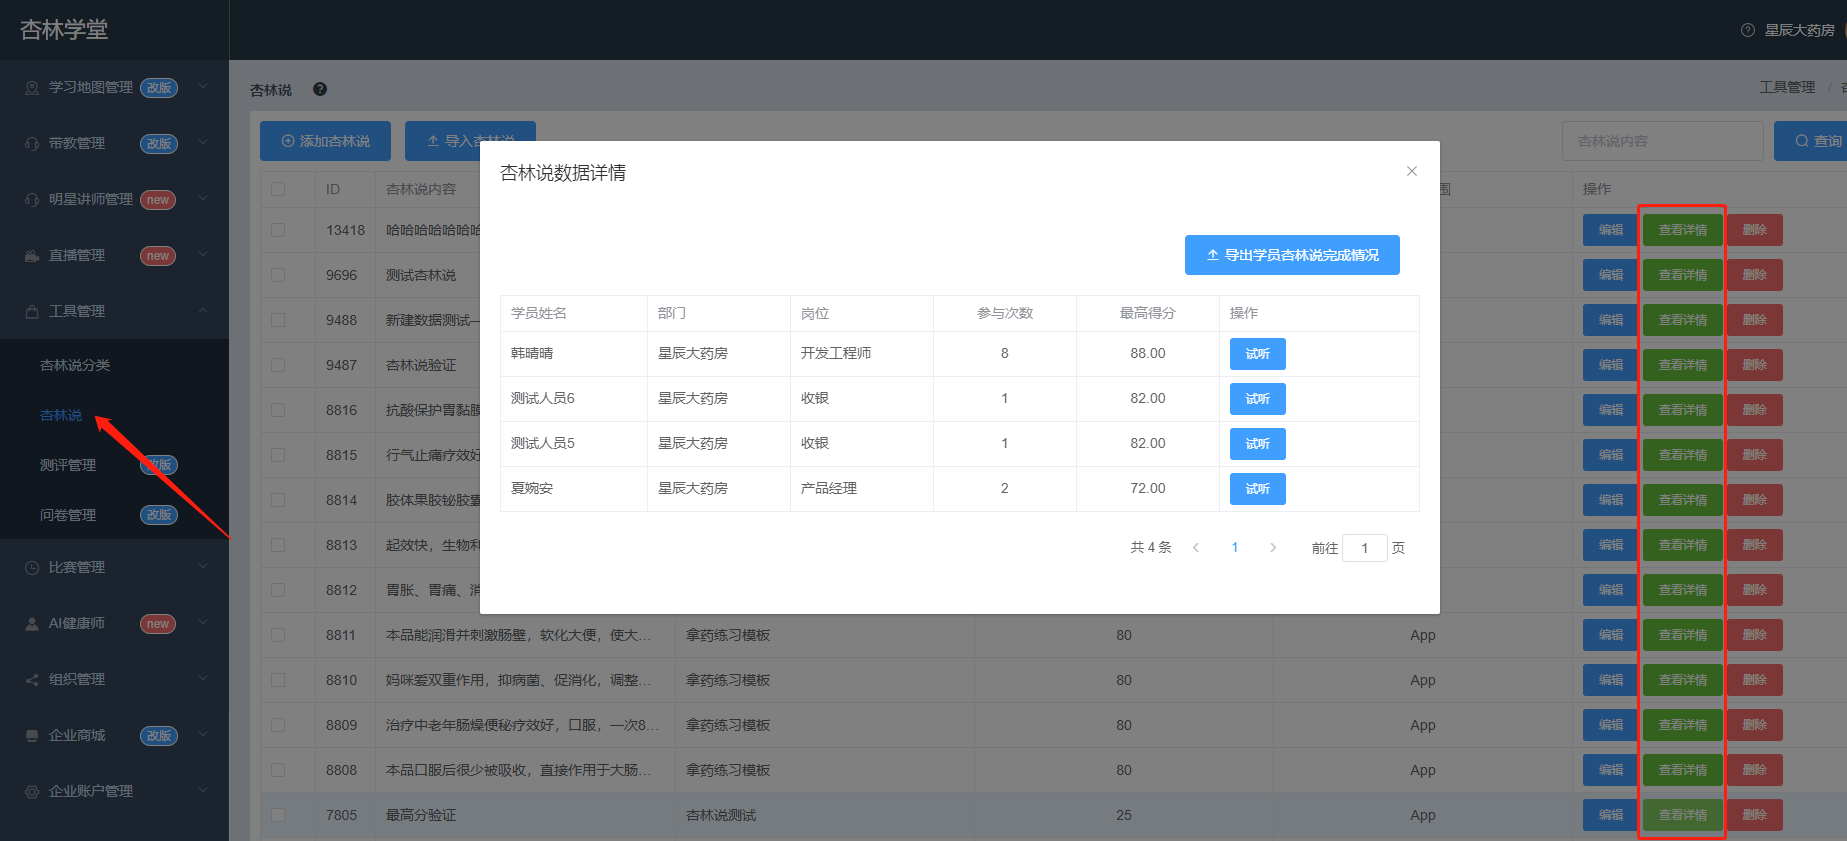The height and width of the screenshot is (841, 1847).
Task: Click page number 1 in dialog pagination
Action: [1235, 548]
